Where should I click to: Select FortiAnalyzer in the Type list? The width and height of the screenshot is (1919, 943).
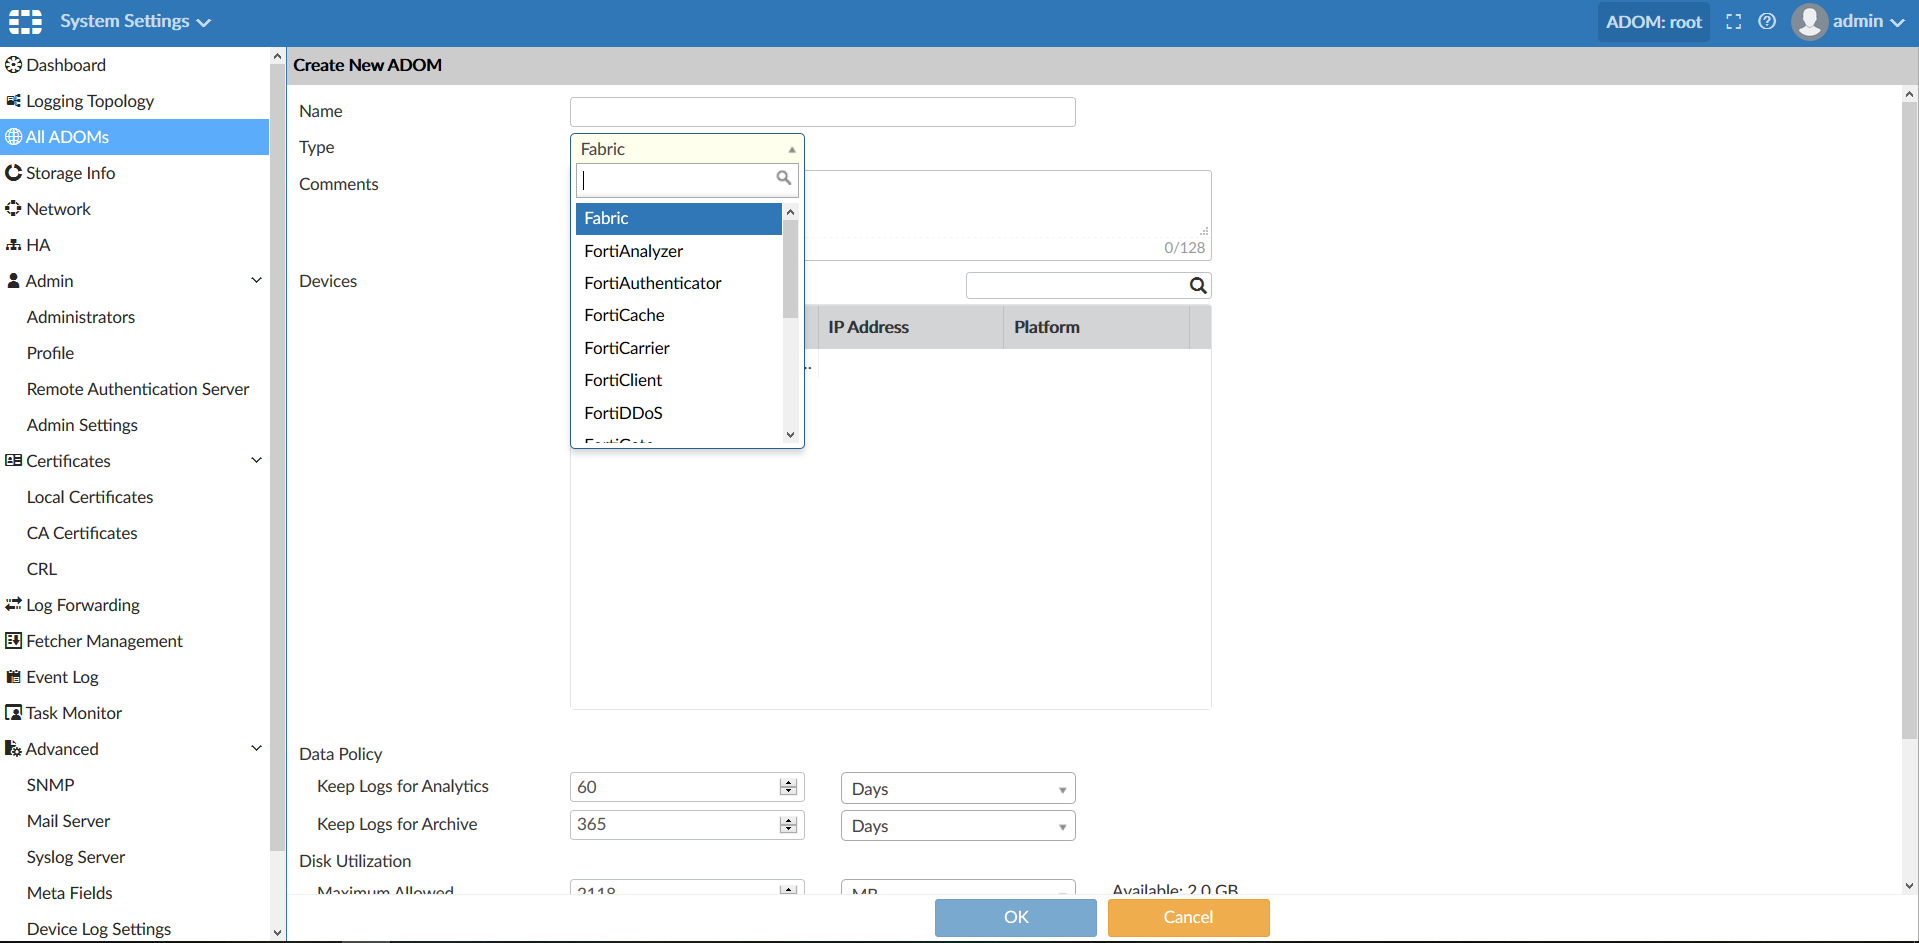pyautogui.click(x=678, y=251)
